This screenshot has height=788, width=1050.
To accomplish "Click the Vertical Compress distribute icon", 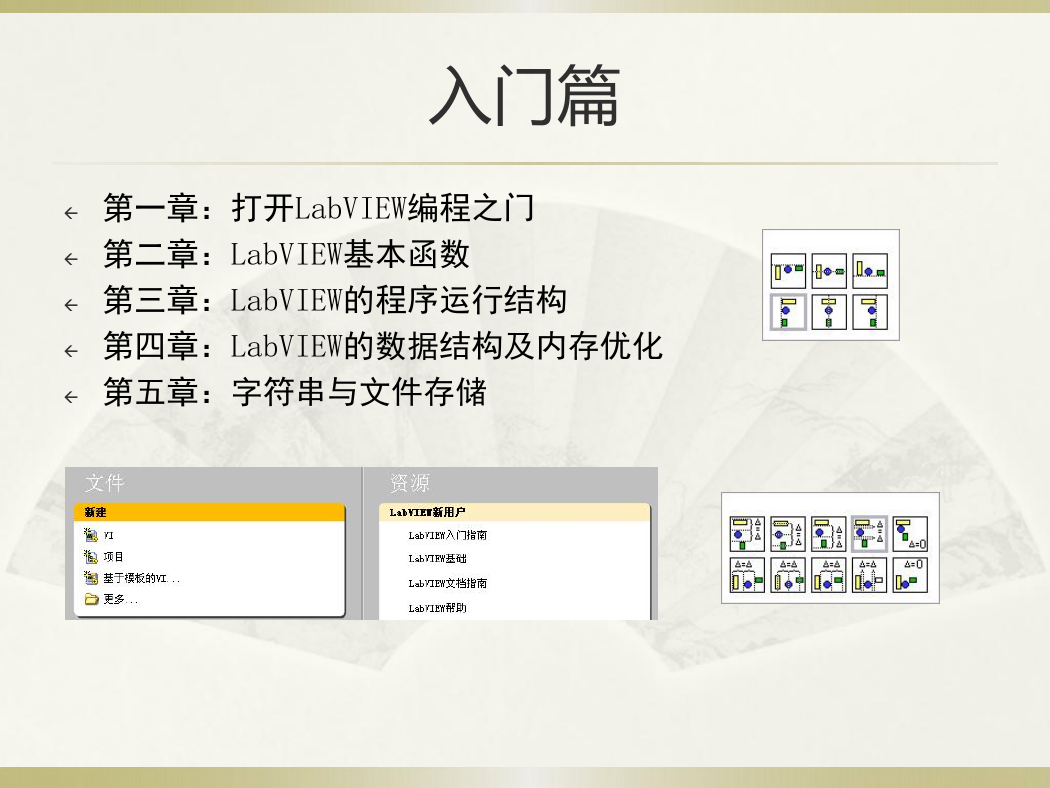I will click(x=911, y=534).
